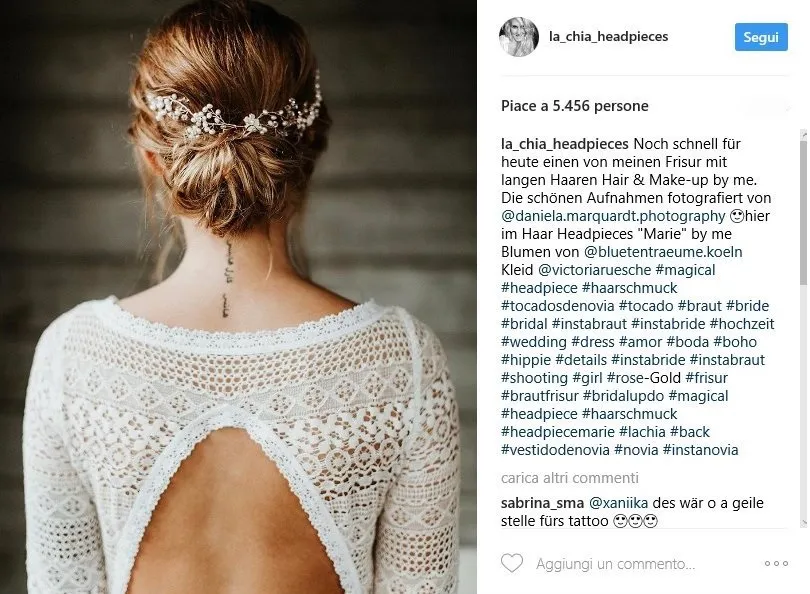Viewport: 810px width, 594px height.
Task: Open the @daniela.marquardt.photography mention
Action: pyautogui.click(x=613, y=216)
